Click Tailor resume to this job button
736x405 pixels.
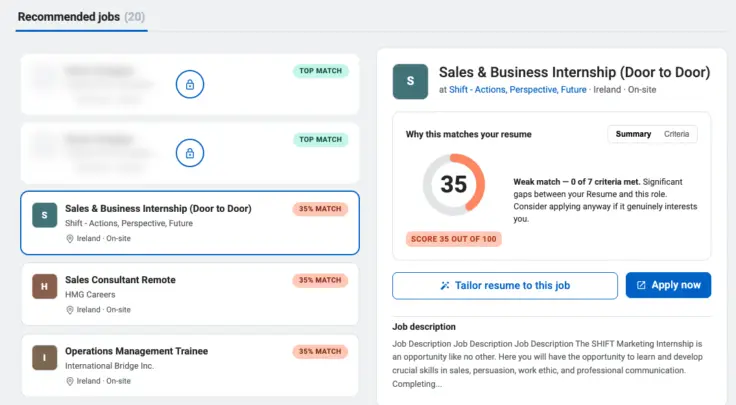coord(505,285)
